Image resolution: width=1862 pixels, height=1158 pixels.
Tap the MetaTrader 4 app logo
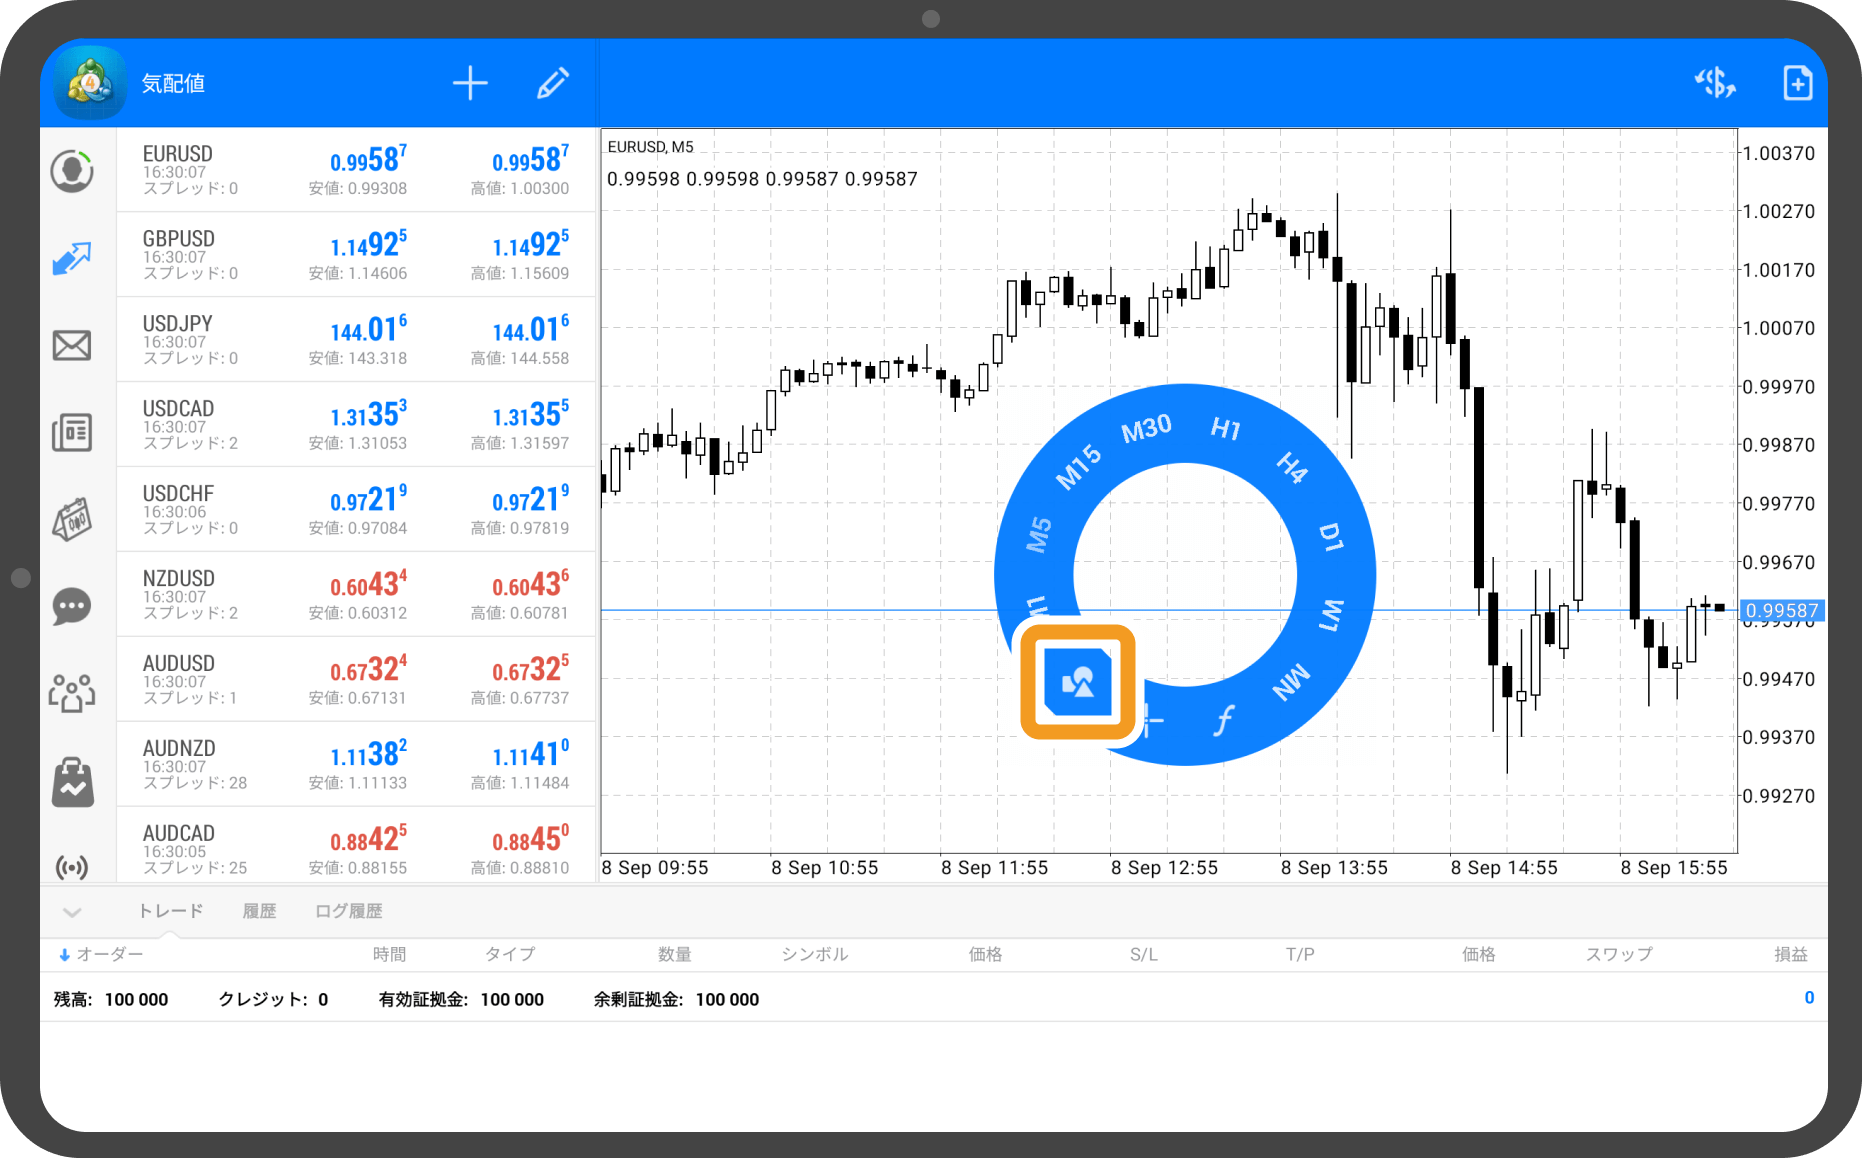(x=91, y=83)
